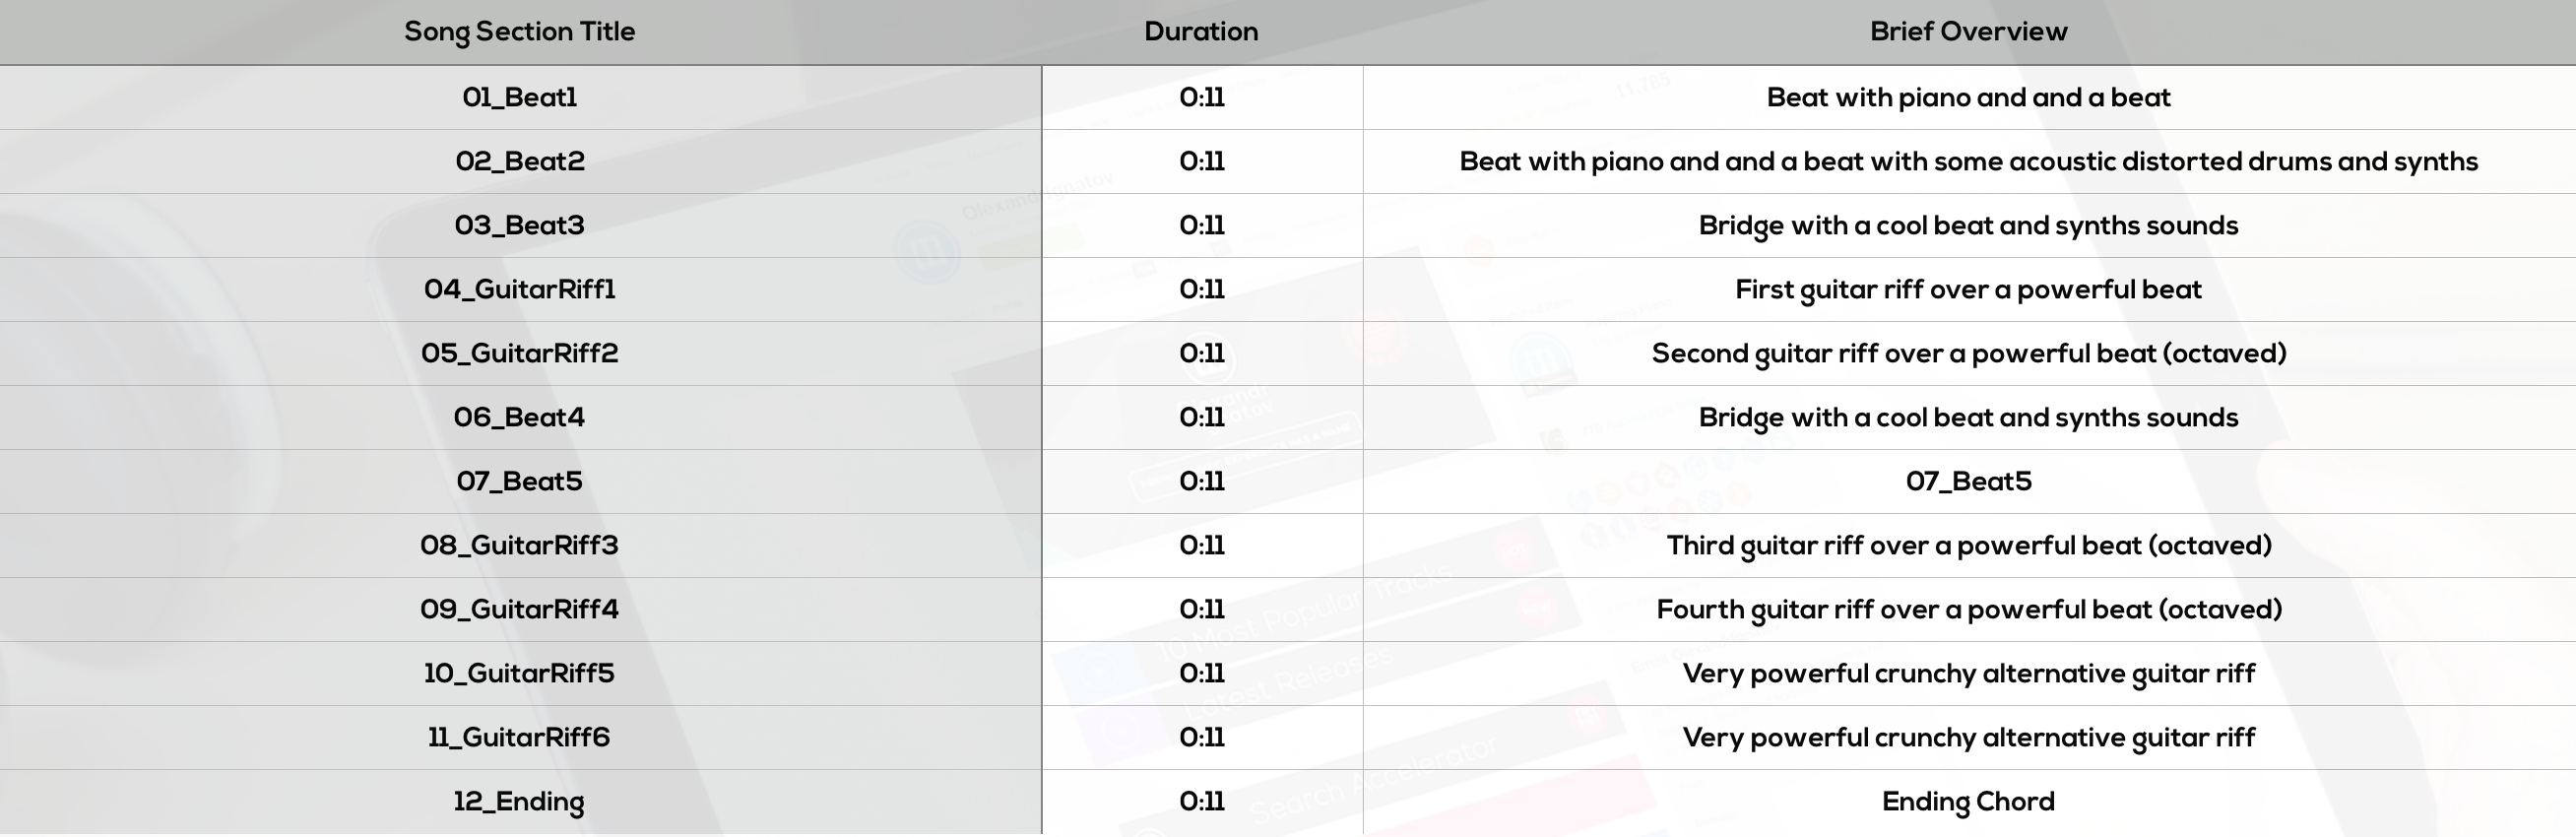Select the Song Section Title column header

point(519,32)
